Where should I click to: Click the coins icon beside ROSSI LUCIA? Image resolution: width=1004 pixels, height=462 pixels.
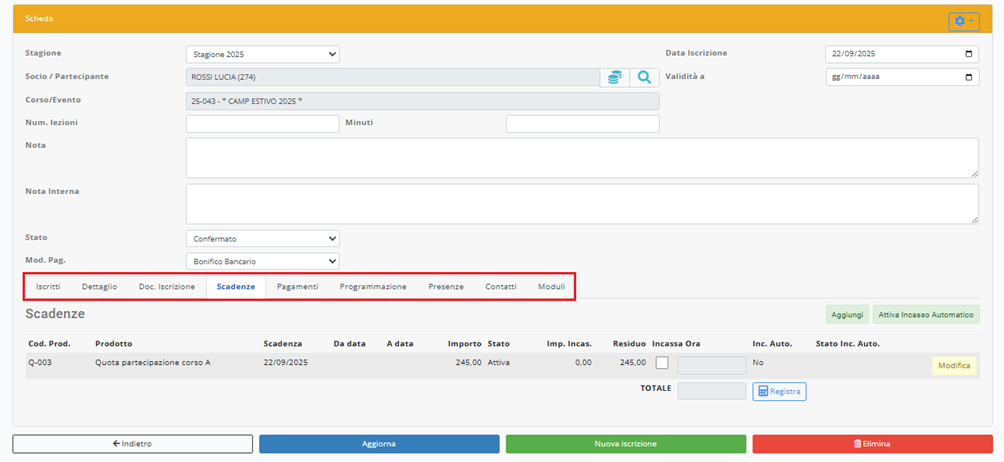click(x=615, y=77)
